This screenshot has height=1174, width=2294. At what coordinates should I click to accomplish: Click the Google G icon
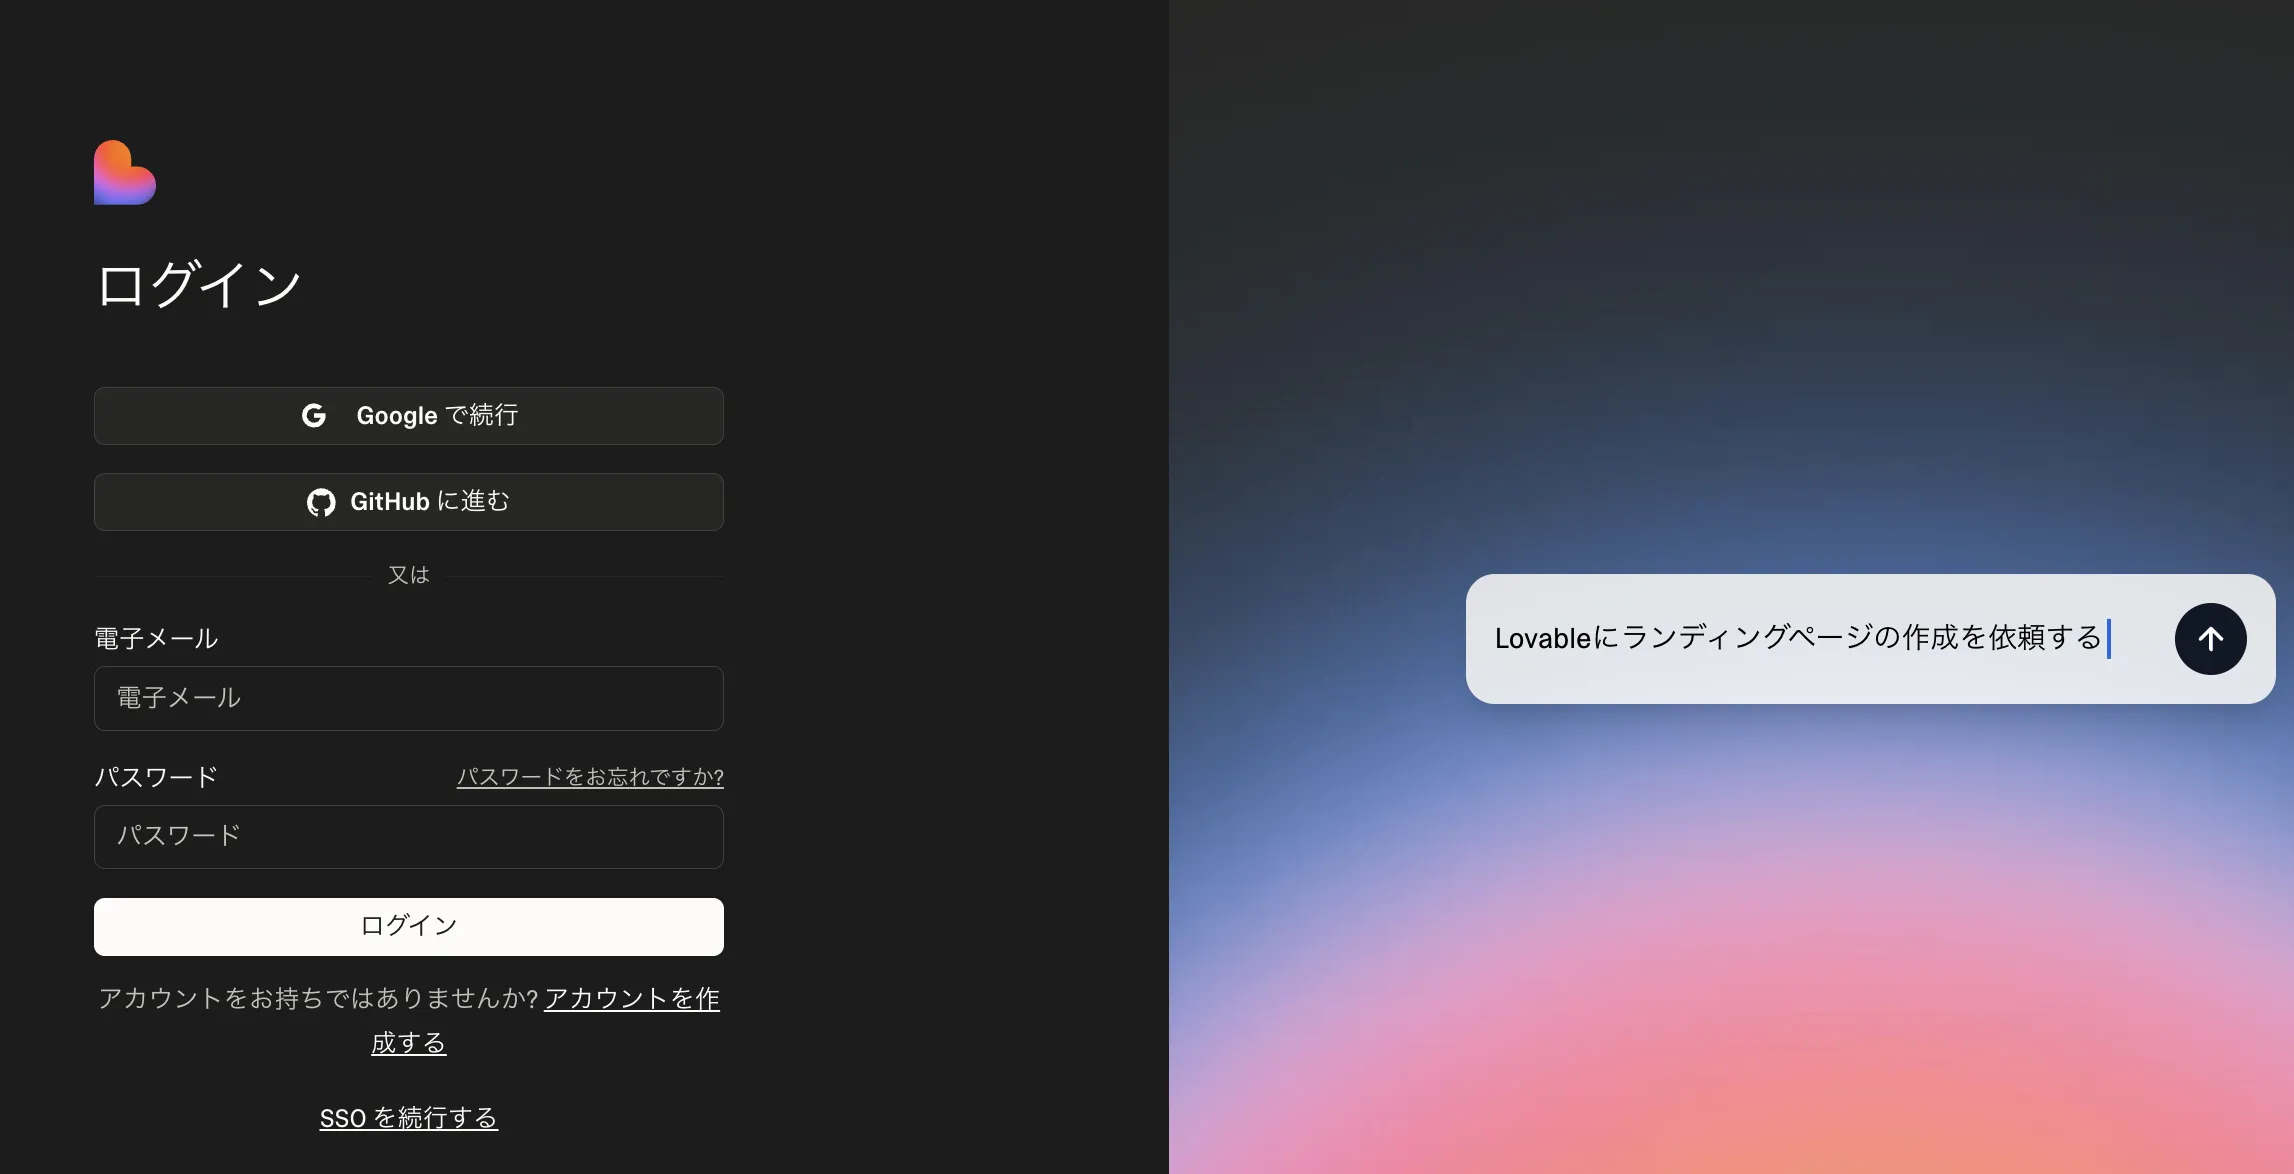(314, 416)
